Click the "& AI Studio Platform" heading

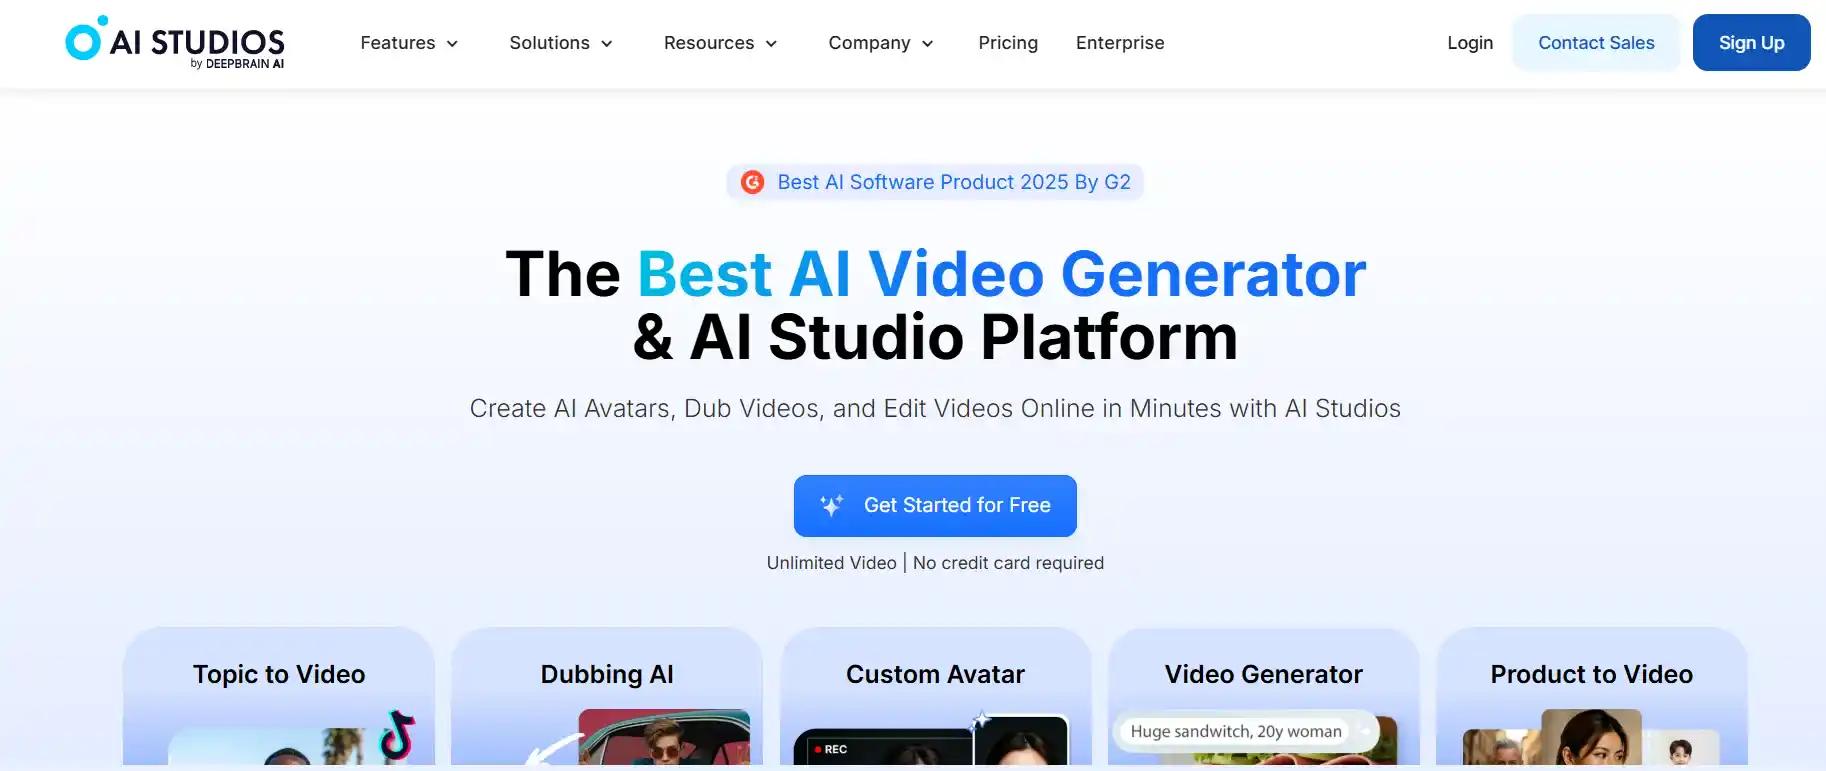coord(935,337)
